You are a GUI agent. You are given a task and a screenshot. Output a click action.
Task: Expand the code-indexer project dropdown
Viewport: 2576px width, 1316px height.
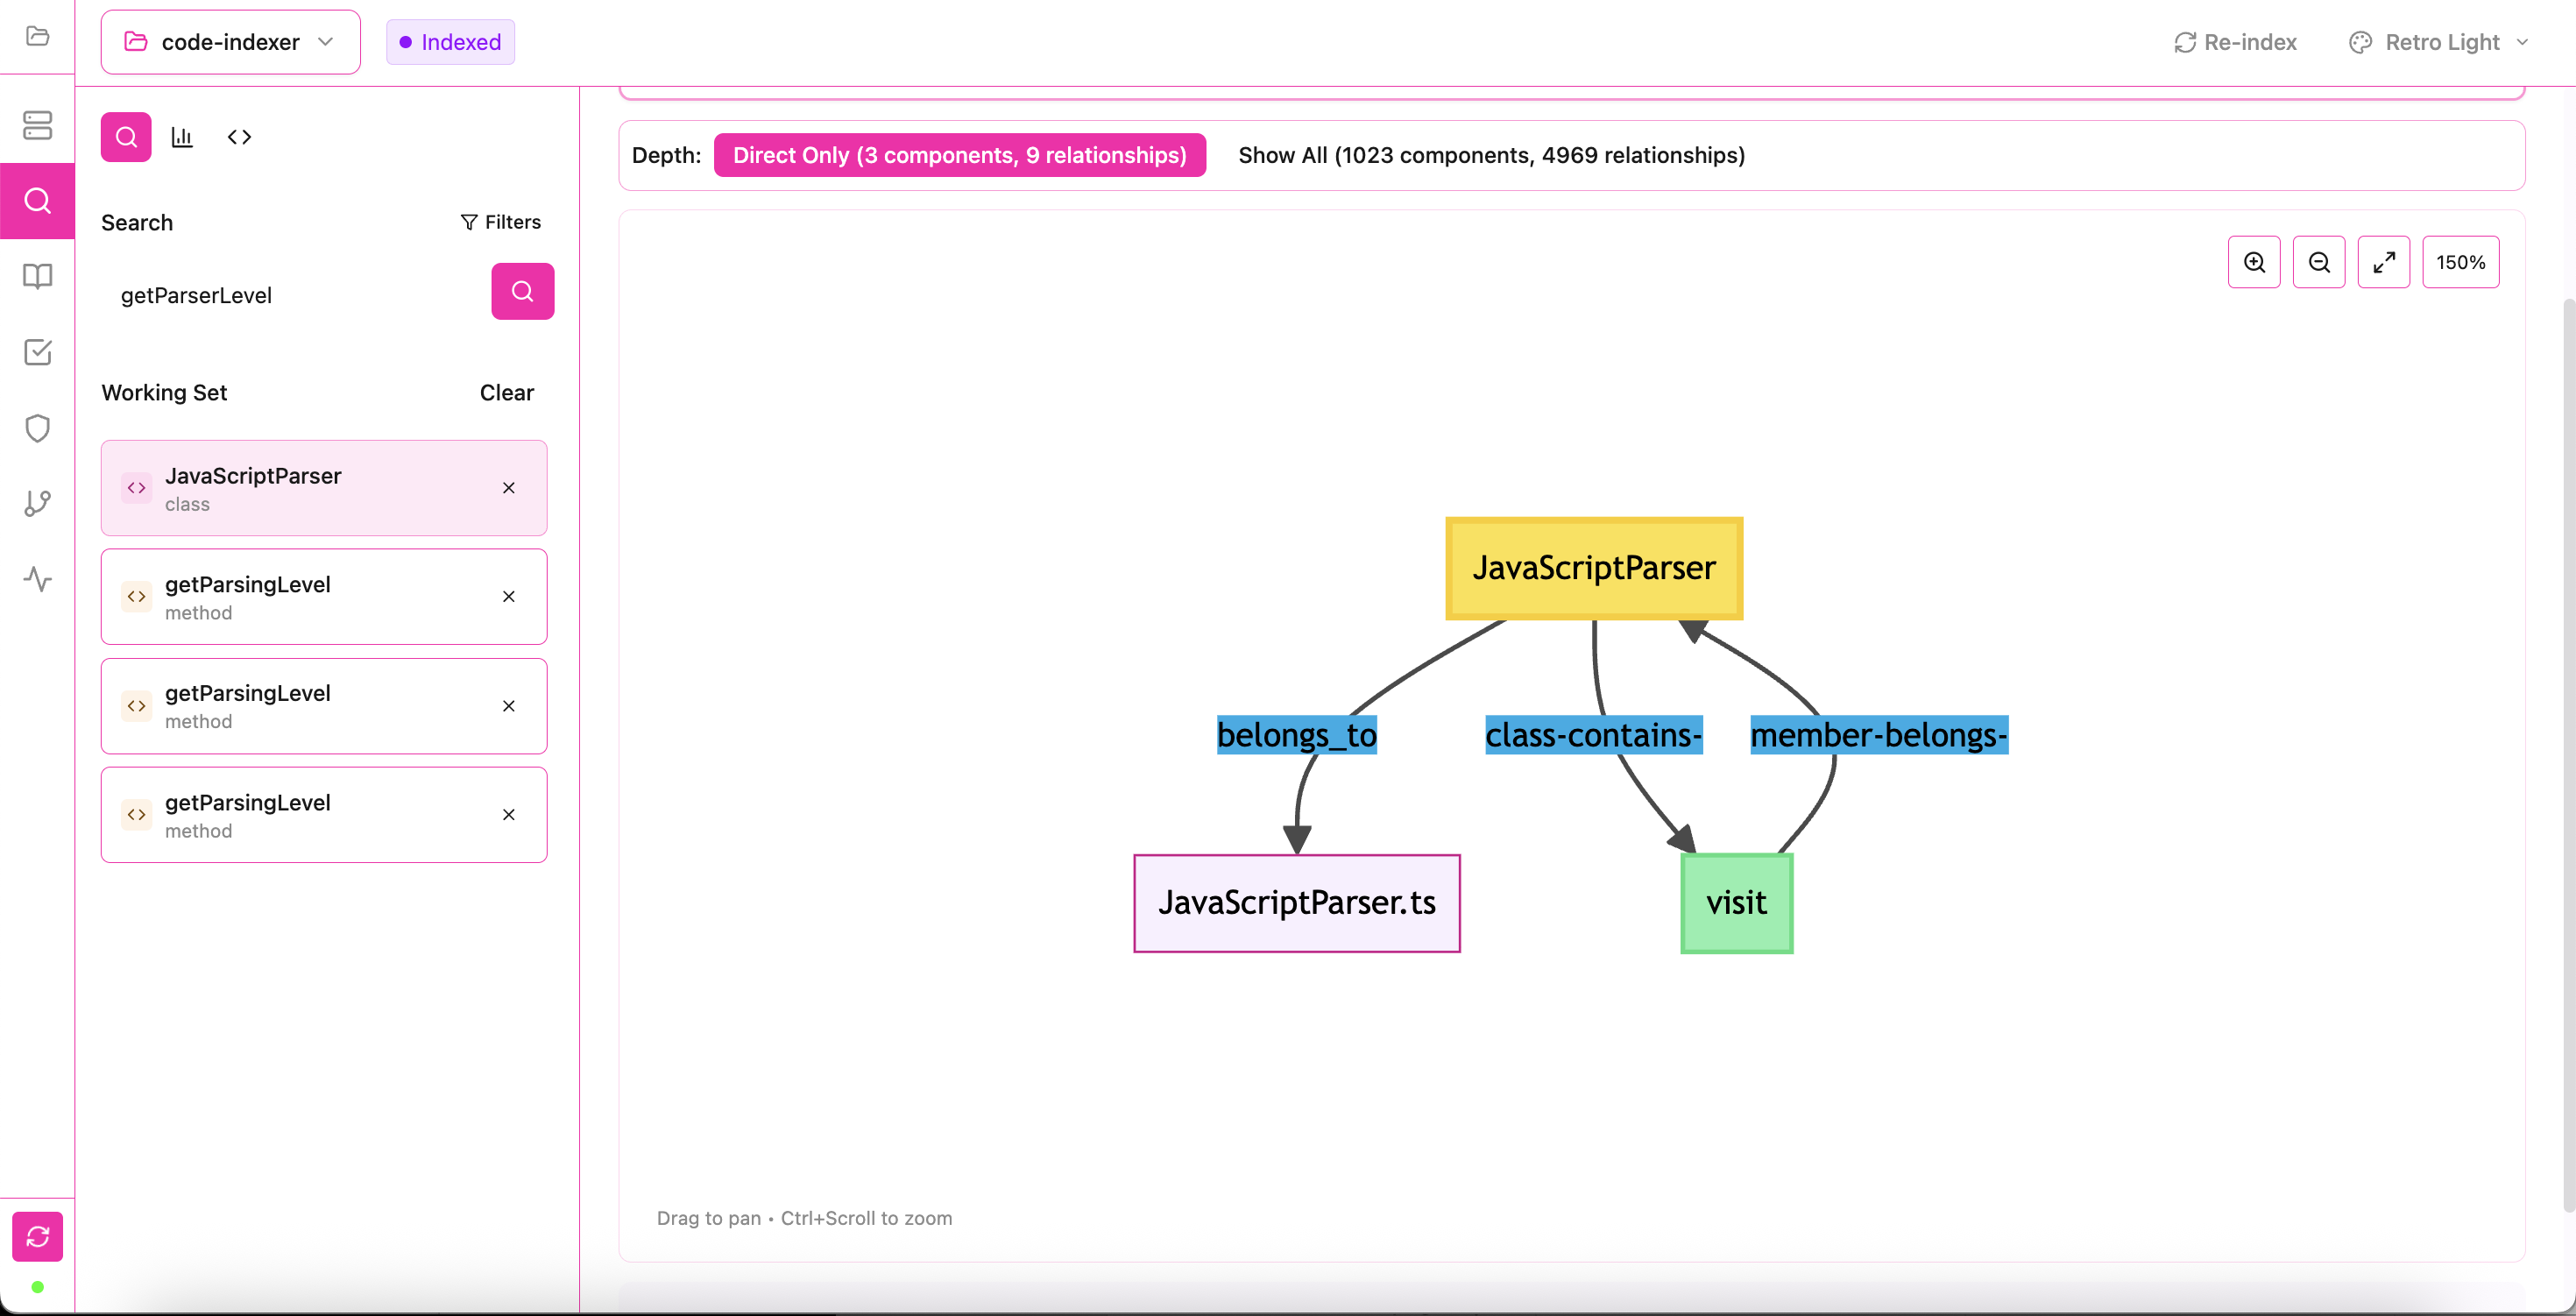click(x=230, y=42)
